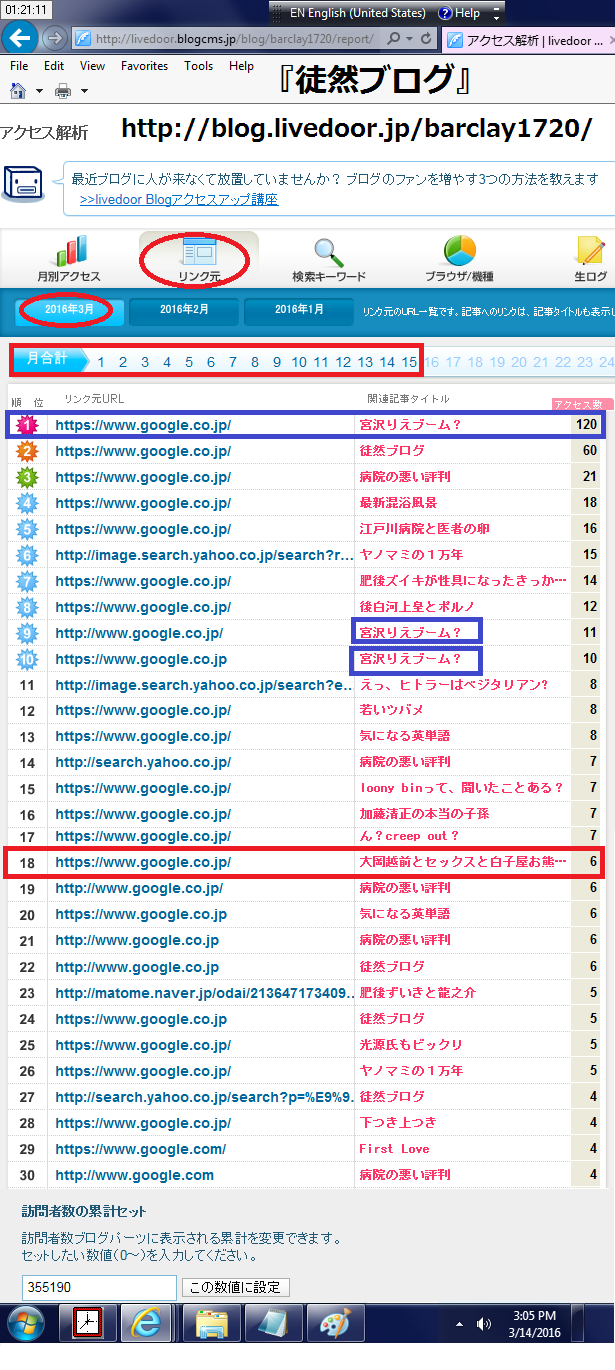
Task: Select day 15 in the day selector
Action: click(x=409, y=362)
